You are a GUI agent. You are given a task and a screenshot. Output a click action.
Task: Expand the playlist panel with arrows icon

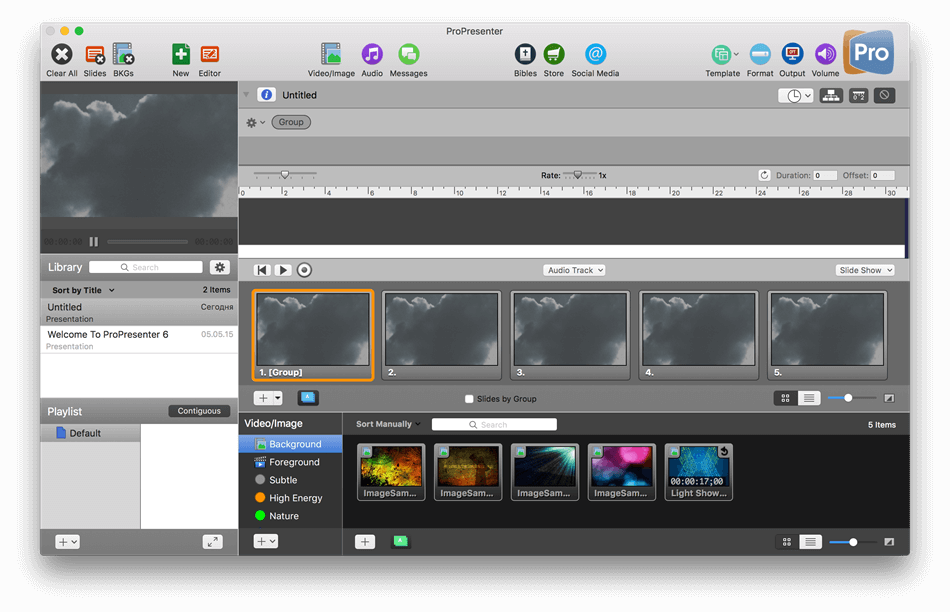(x=213, y=542)
